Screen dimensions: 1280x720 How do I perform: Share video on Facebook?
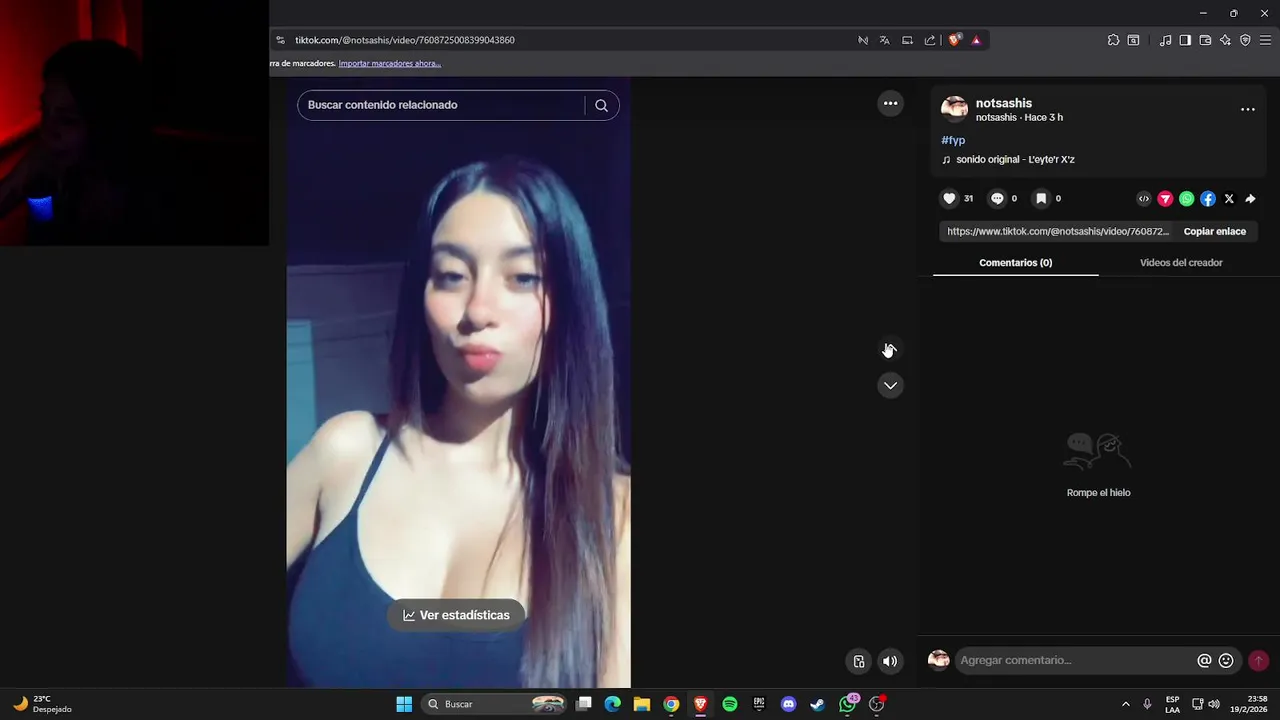pos(1208,199)
